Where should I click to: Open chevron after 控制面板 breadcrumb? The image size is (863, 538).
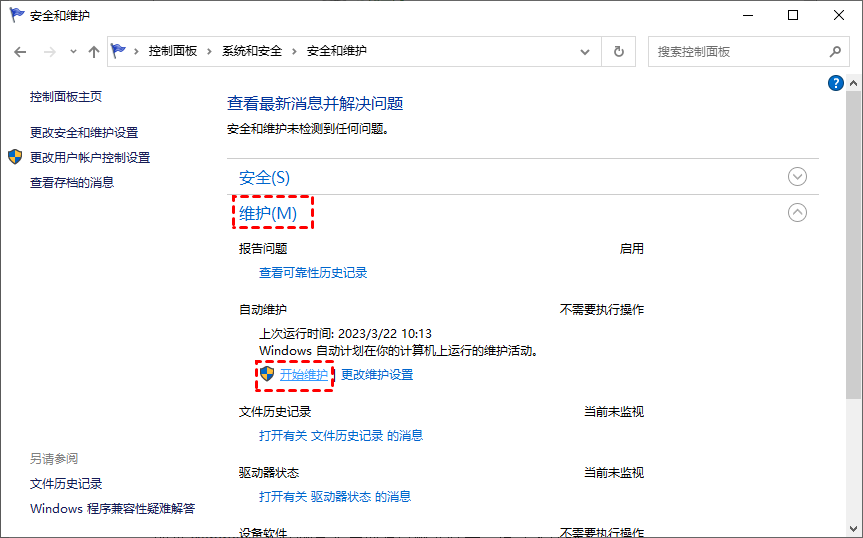(209, 52)
